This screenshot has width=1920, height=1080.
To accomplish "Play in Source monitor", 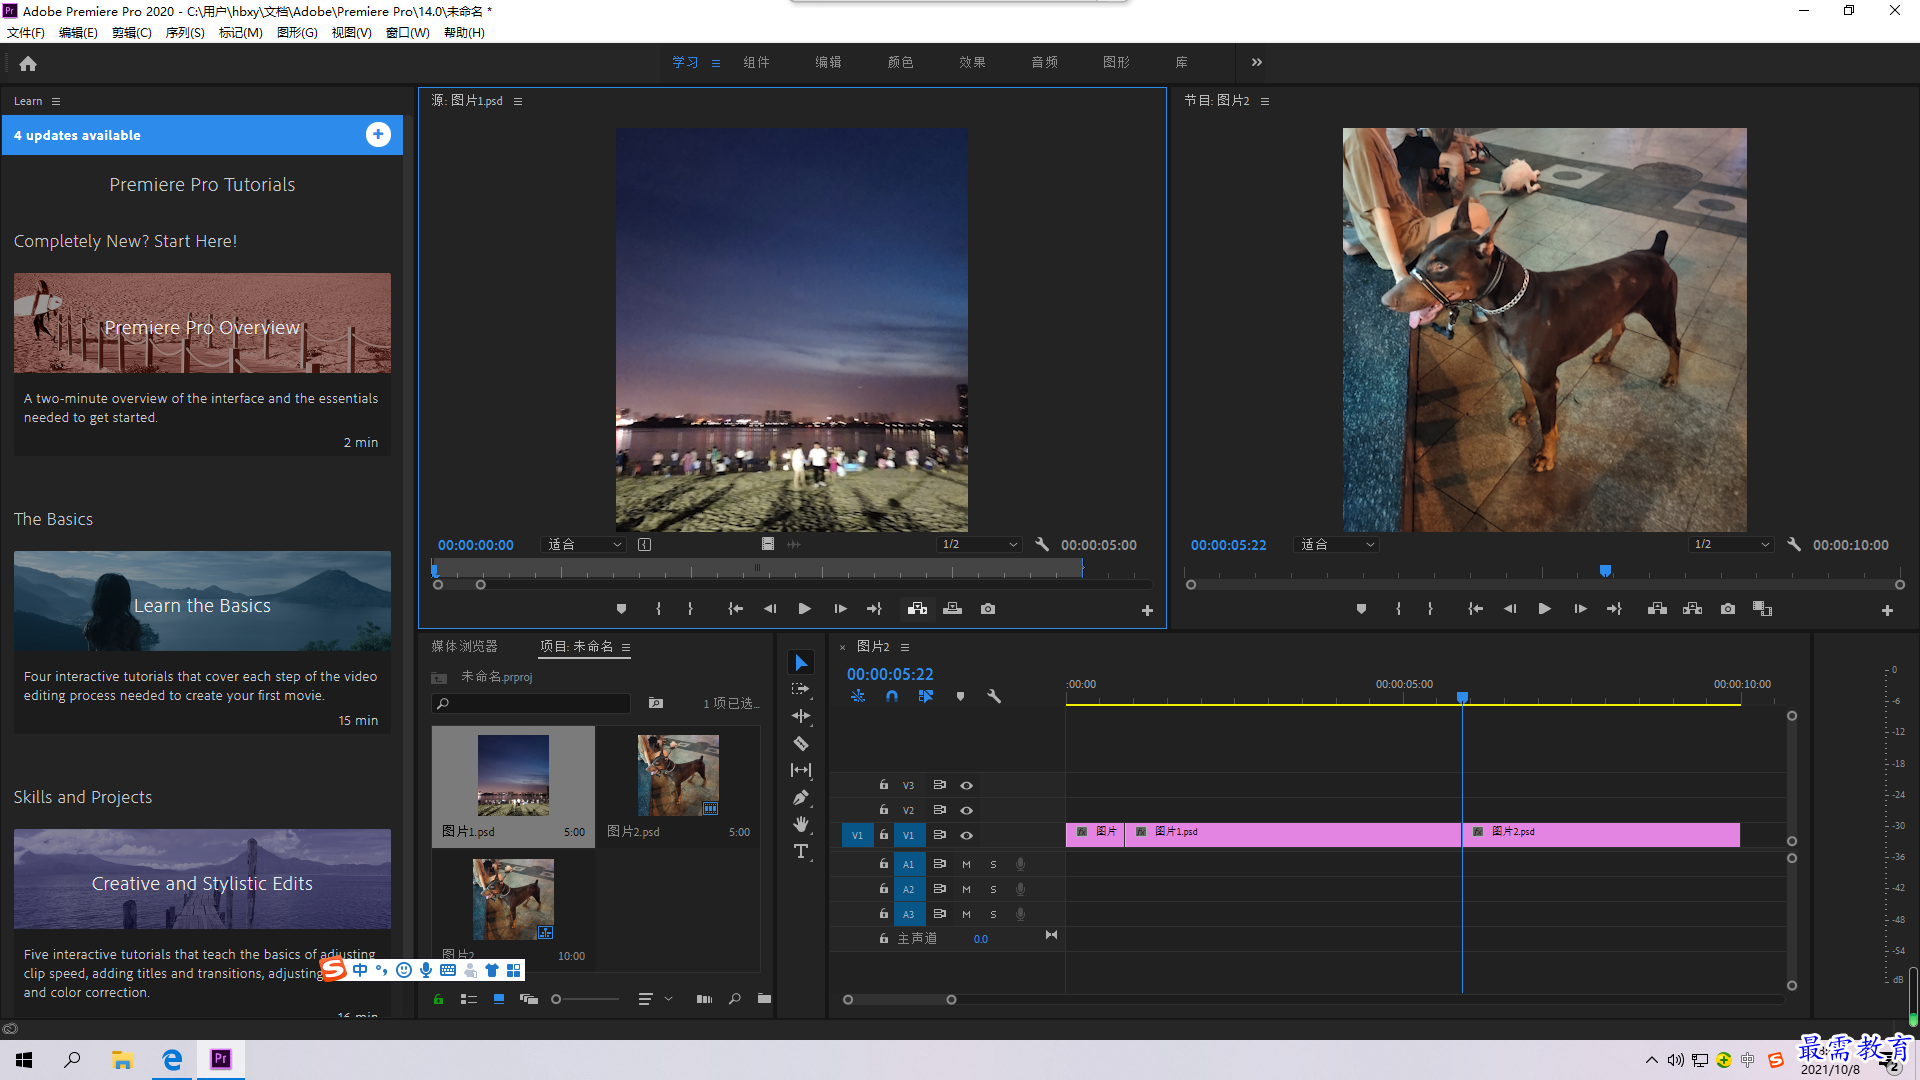I will pyautogui.click(x=805, y=609).
